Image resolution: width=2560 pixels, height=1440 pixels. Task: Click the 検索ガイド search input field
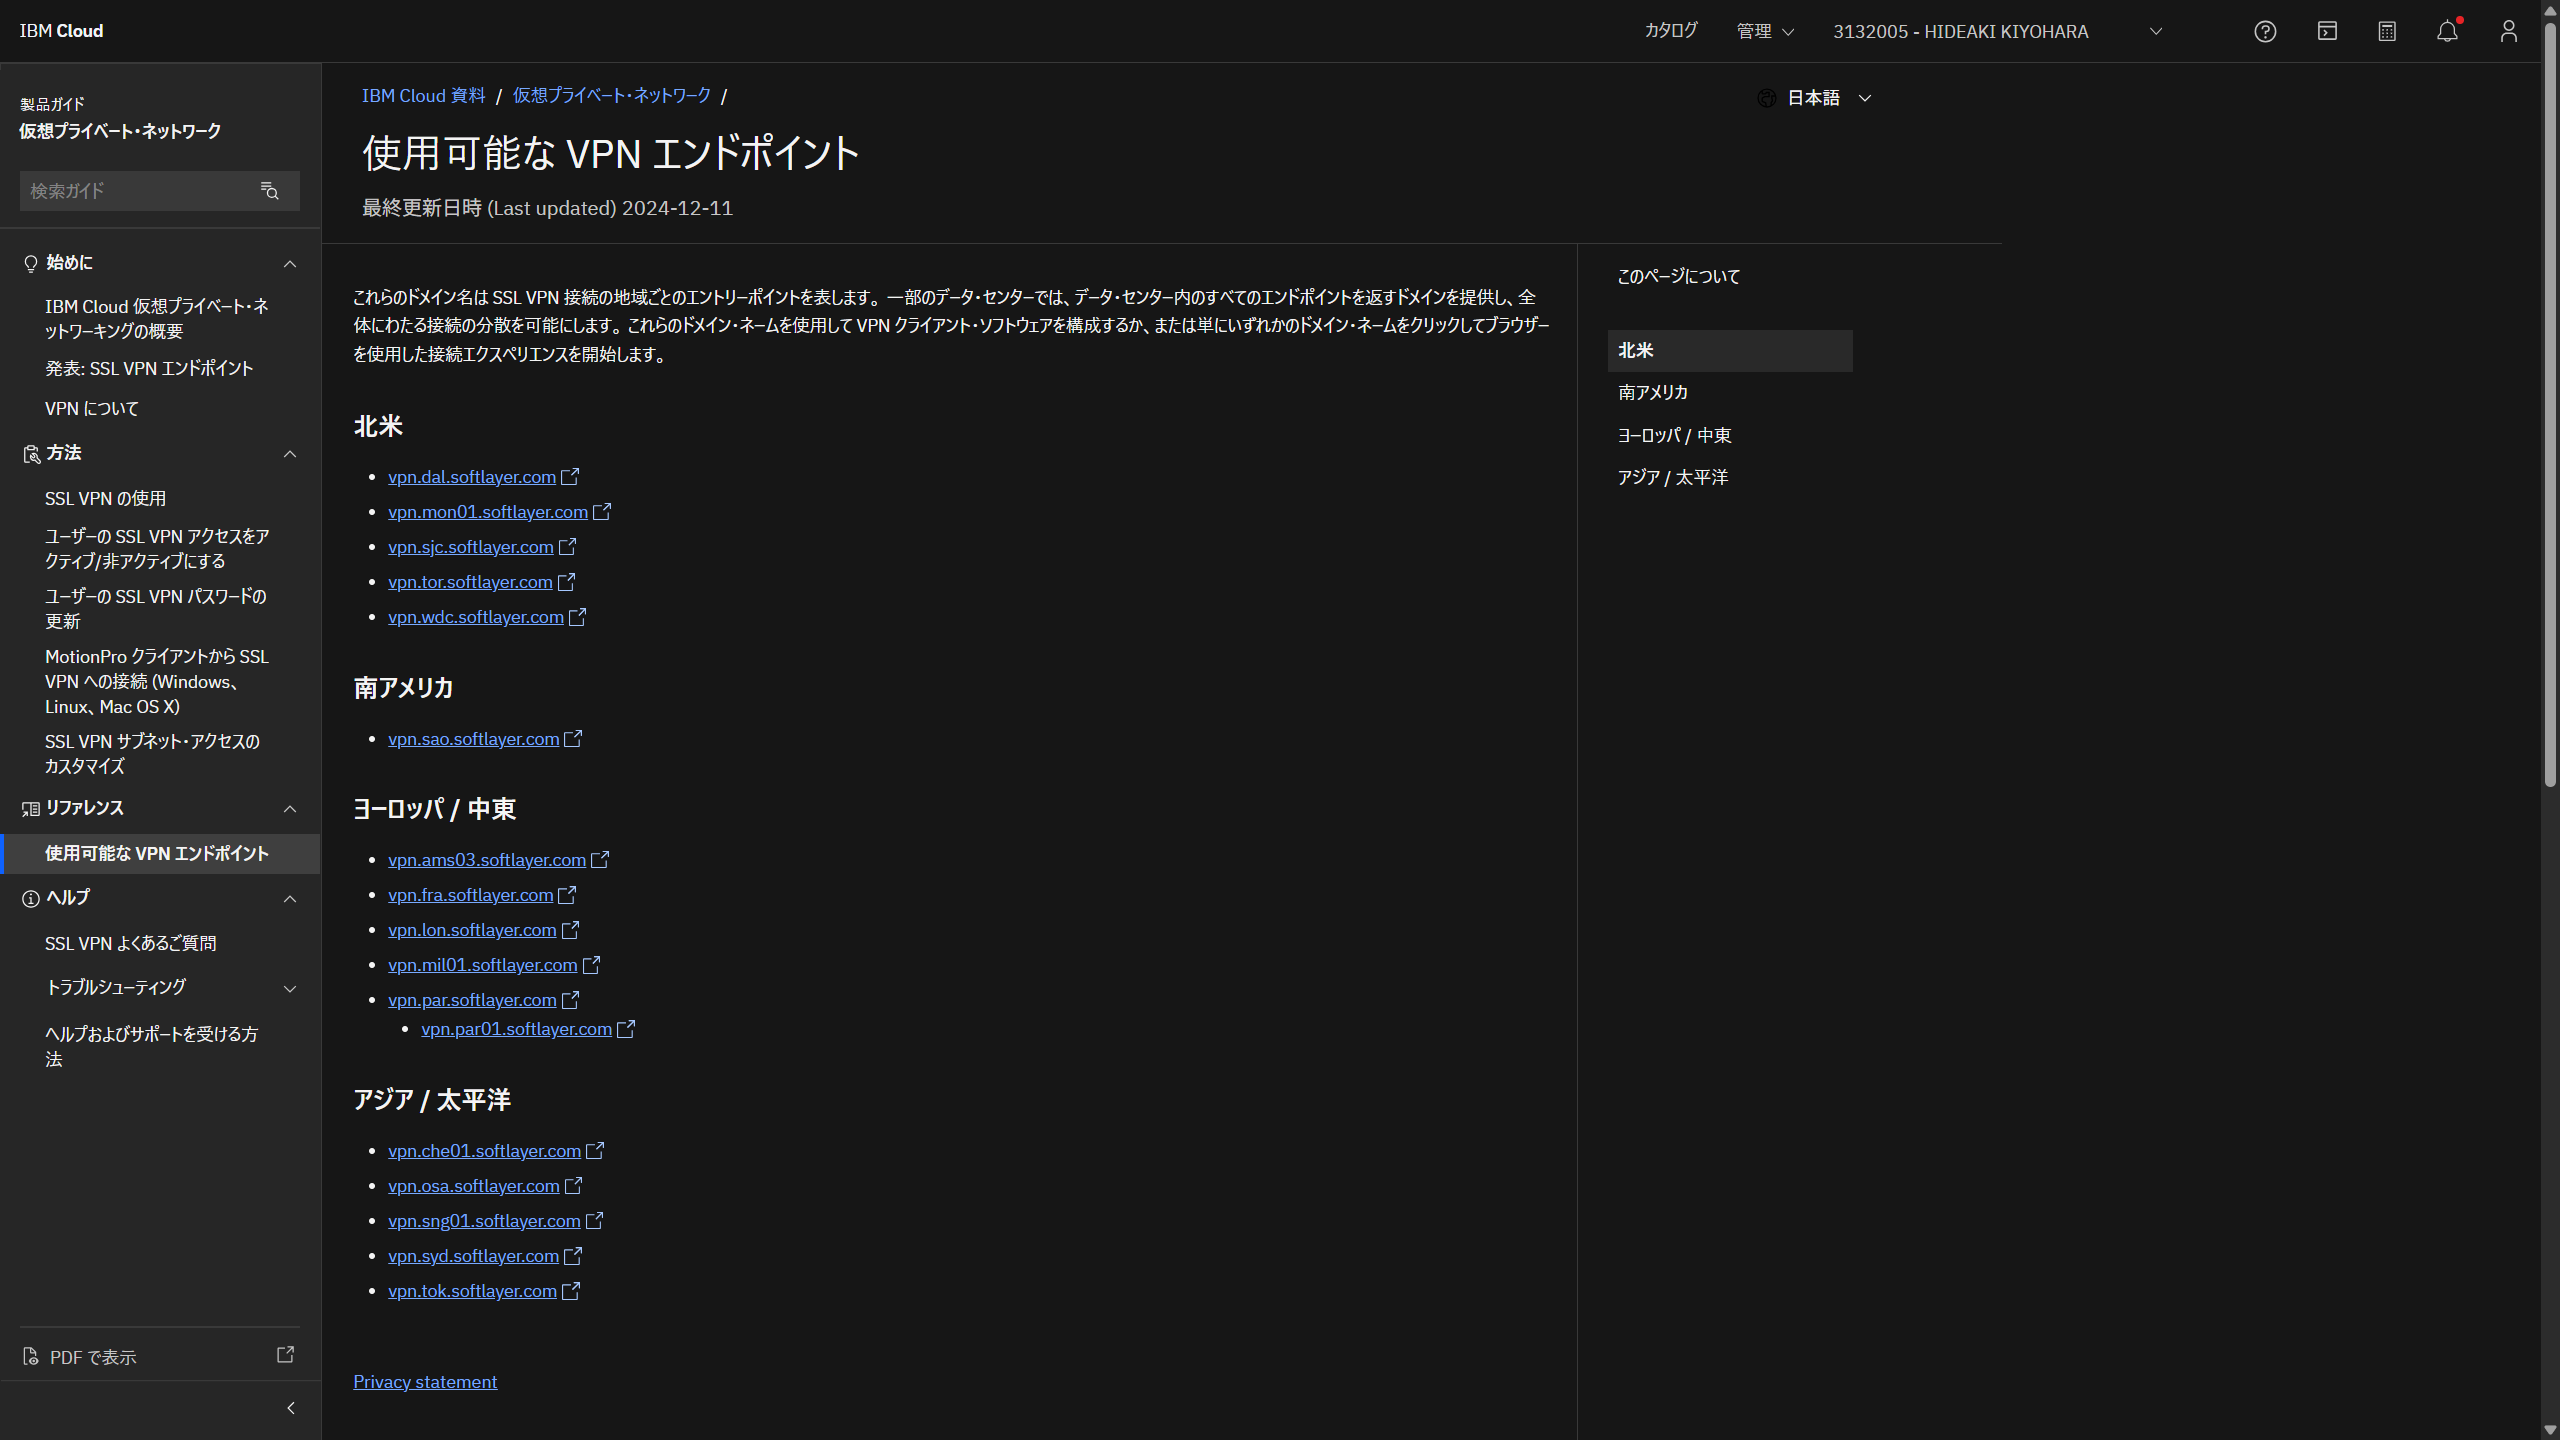(x=140, y=190)
